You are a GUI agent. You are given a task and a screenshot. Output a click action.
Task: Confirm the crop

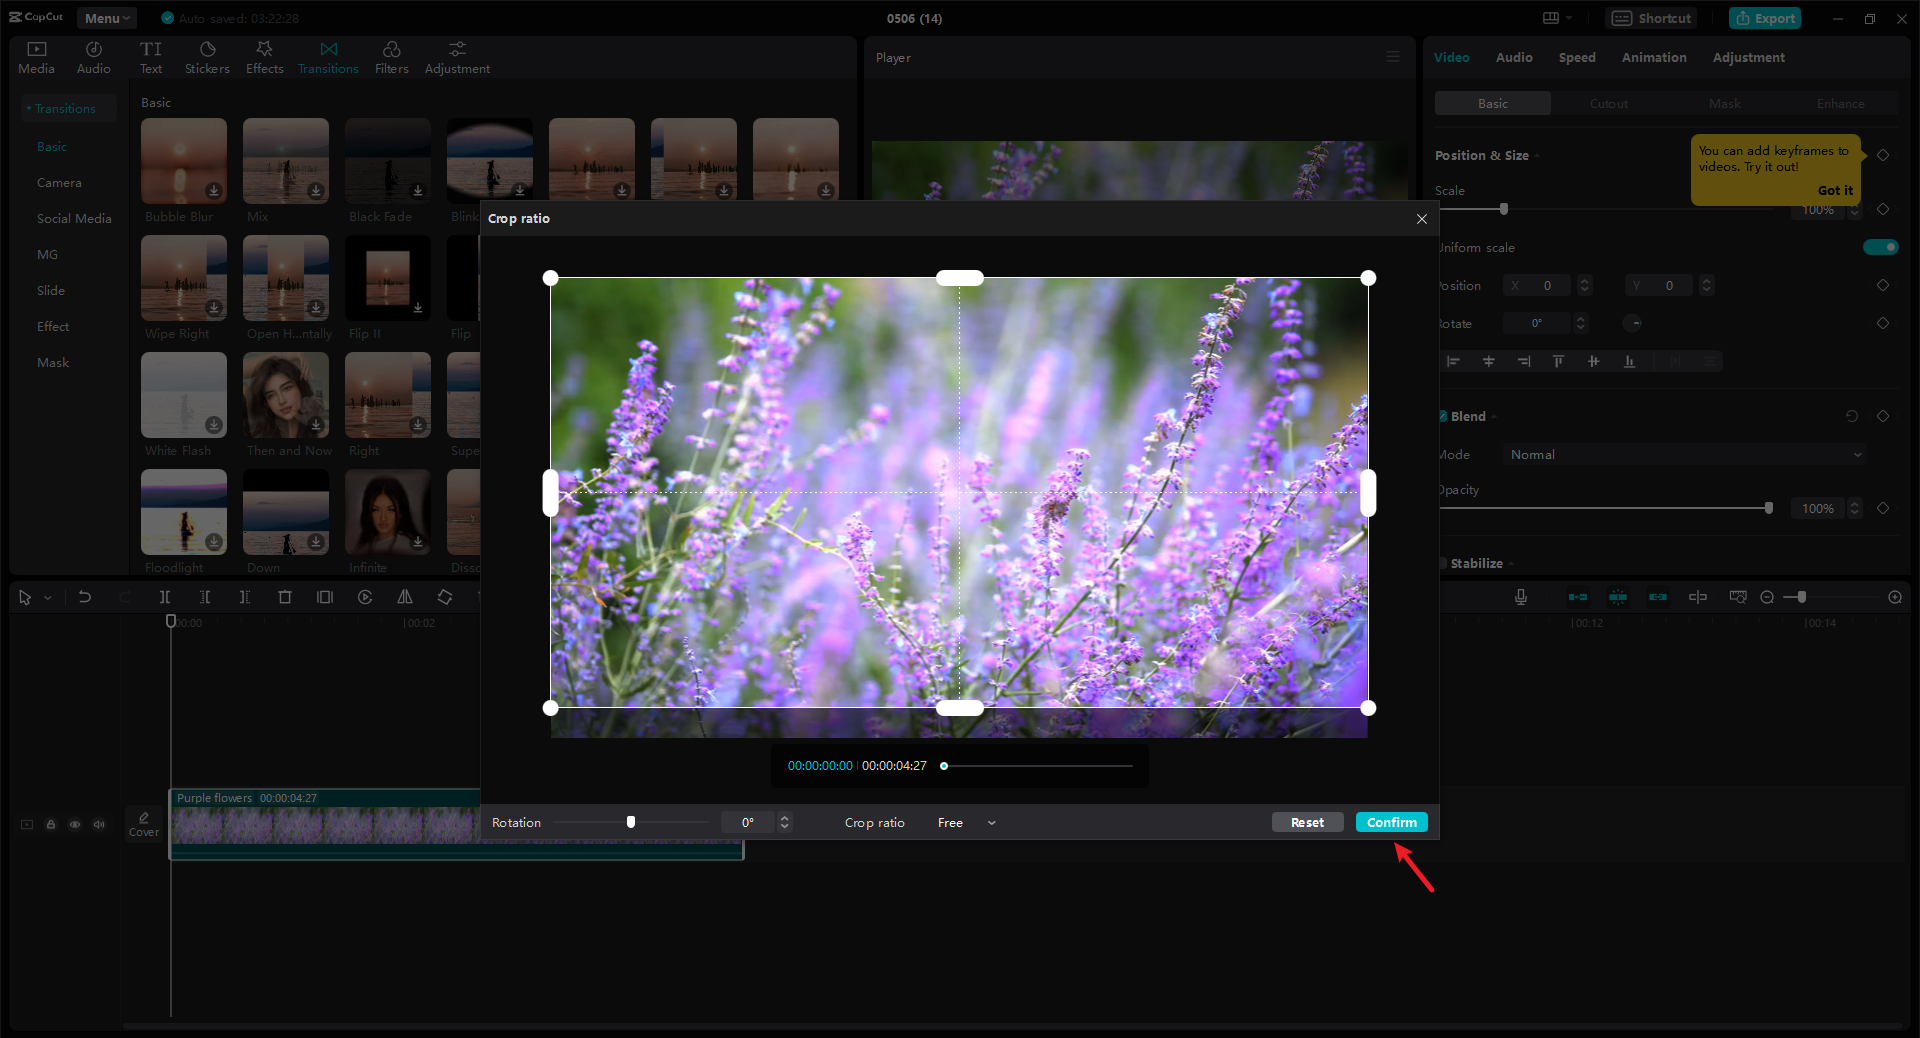pyautogui.click(x=1391, y=822)
